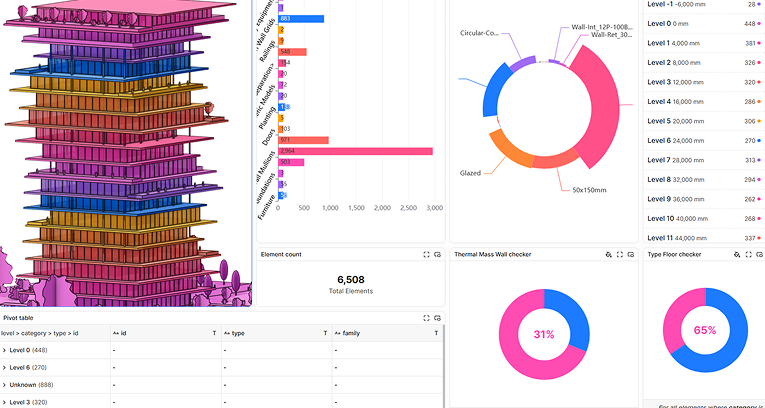Viewport: 765px width, 408px height.
Task: Expand Type Floor checker to fullscreen
Action: (x=748, y=255)
